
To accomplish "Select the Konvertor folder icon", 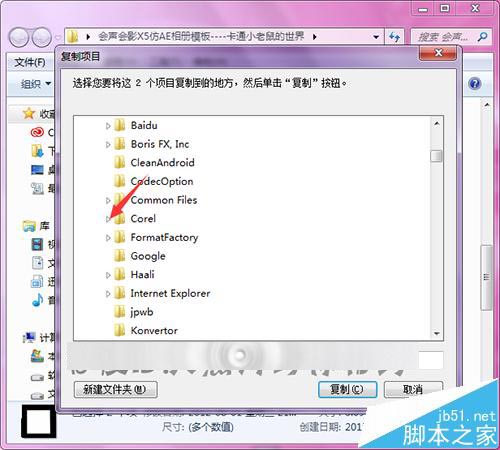I will pos(120,330).
